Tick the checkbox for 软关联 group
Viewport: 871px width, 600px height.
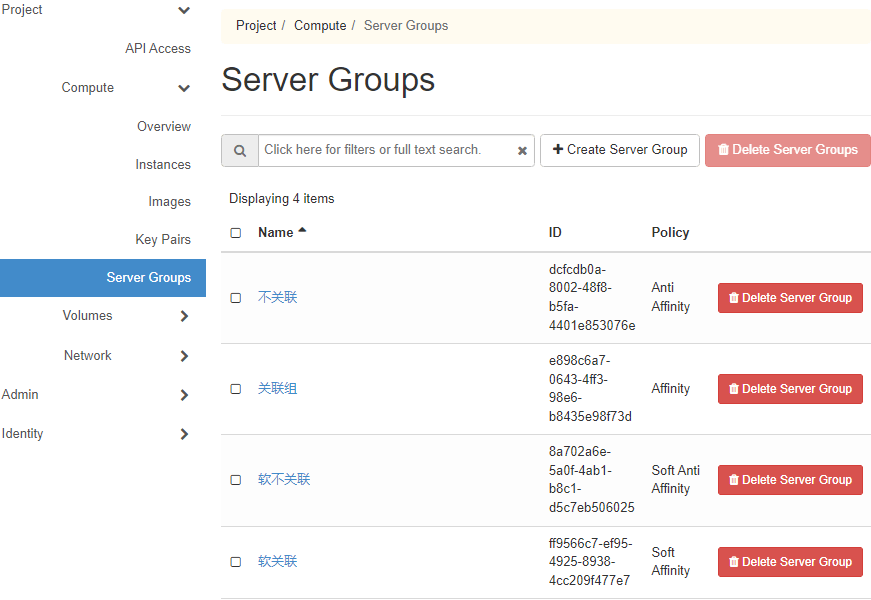pyautogui.click(x=236, y=562)
